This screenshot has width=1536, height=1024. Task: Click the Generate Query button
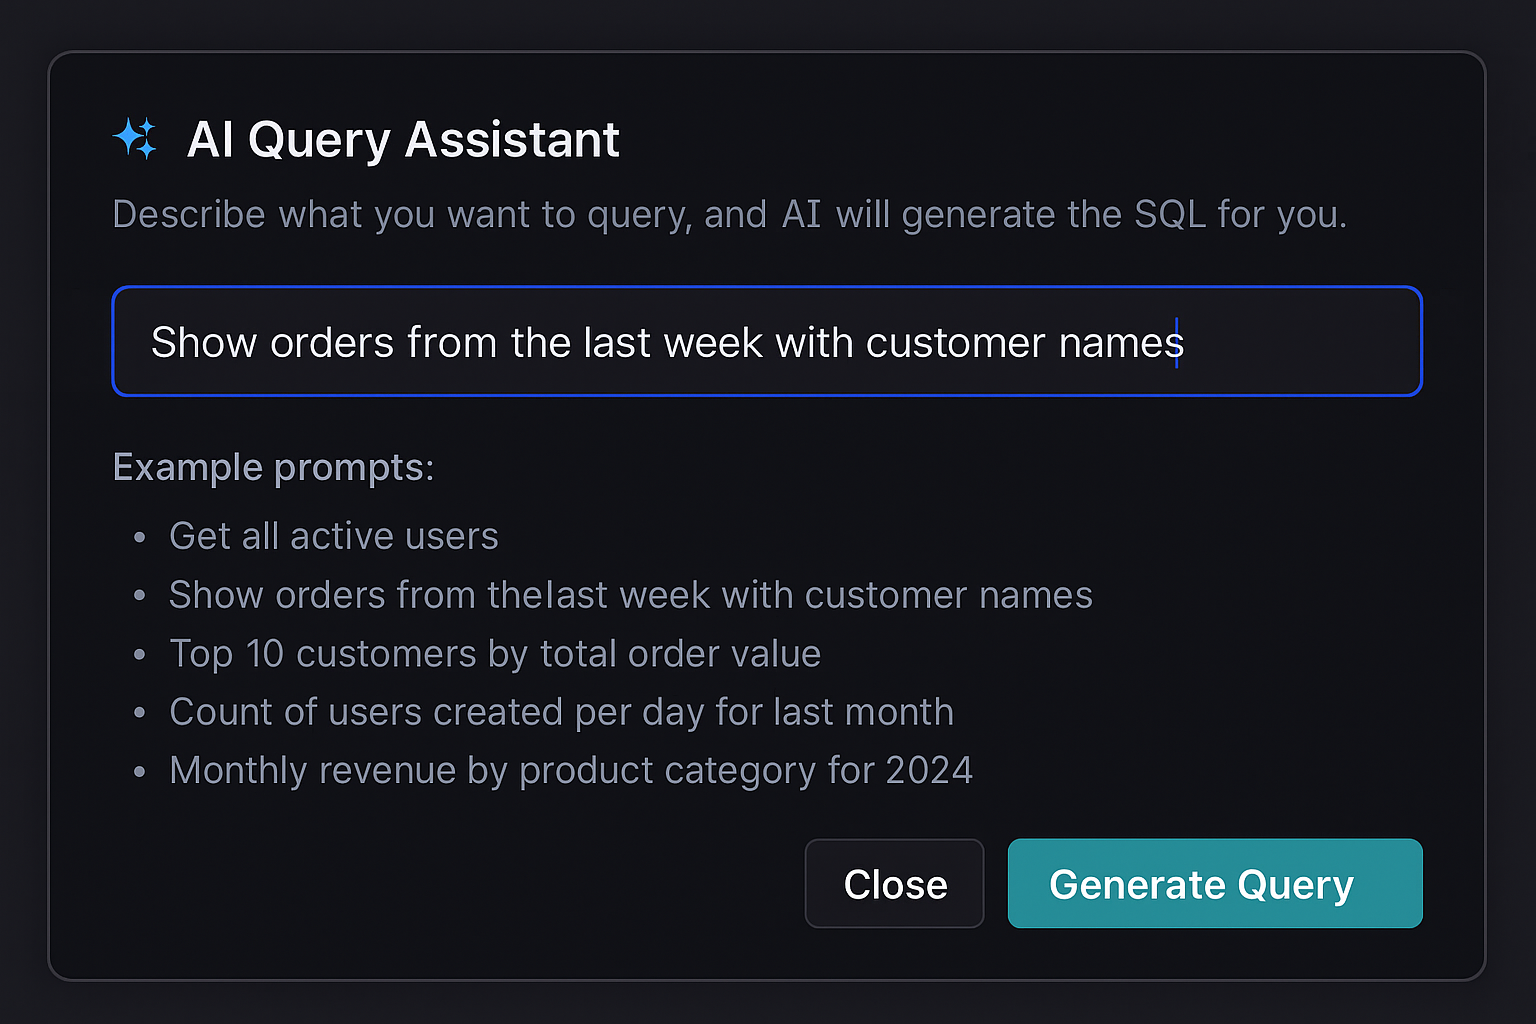tap(1200, 884)
